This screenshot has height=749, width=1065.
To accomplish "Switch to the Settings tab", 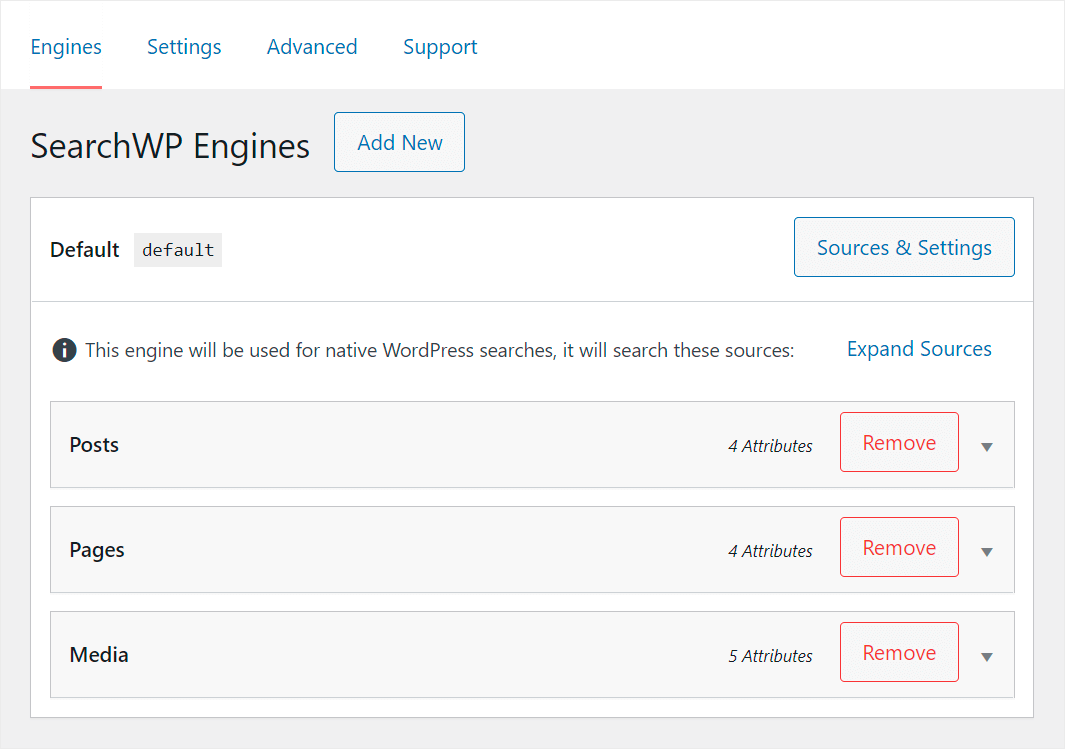I will click(x=184, y=47).
